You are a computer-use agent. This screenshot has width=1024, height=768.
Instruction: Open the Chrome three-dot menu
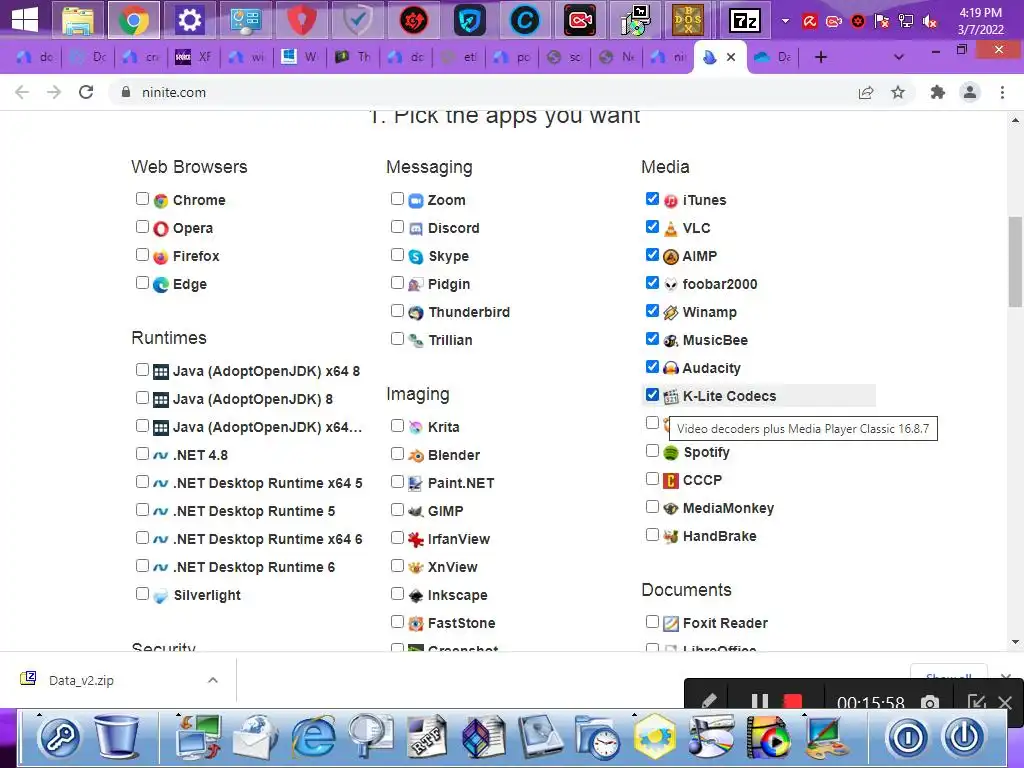point(1002,93)
